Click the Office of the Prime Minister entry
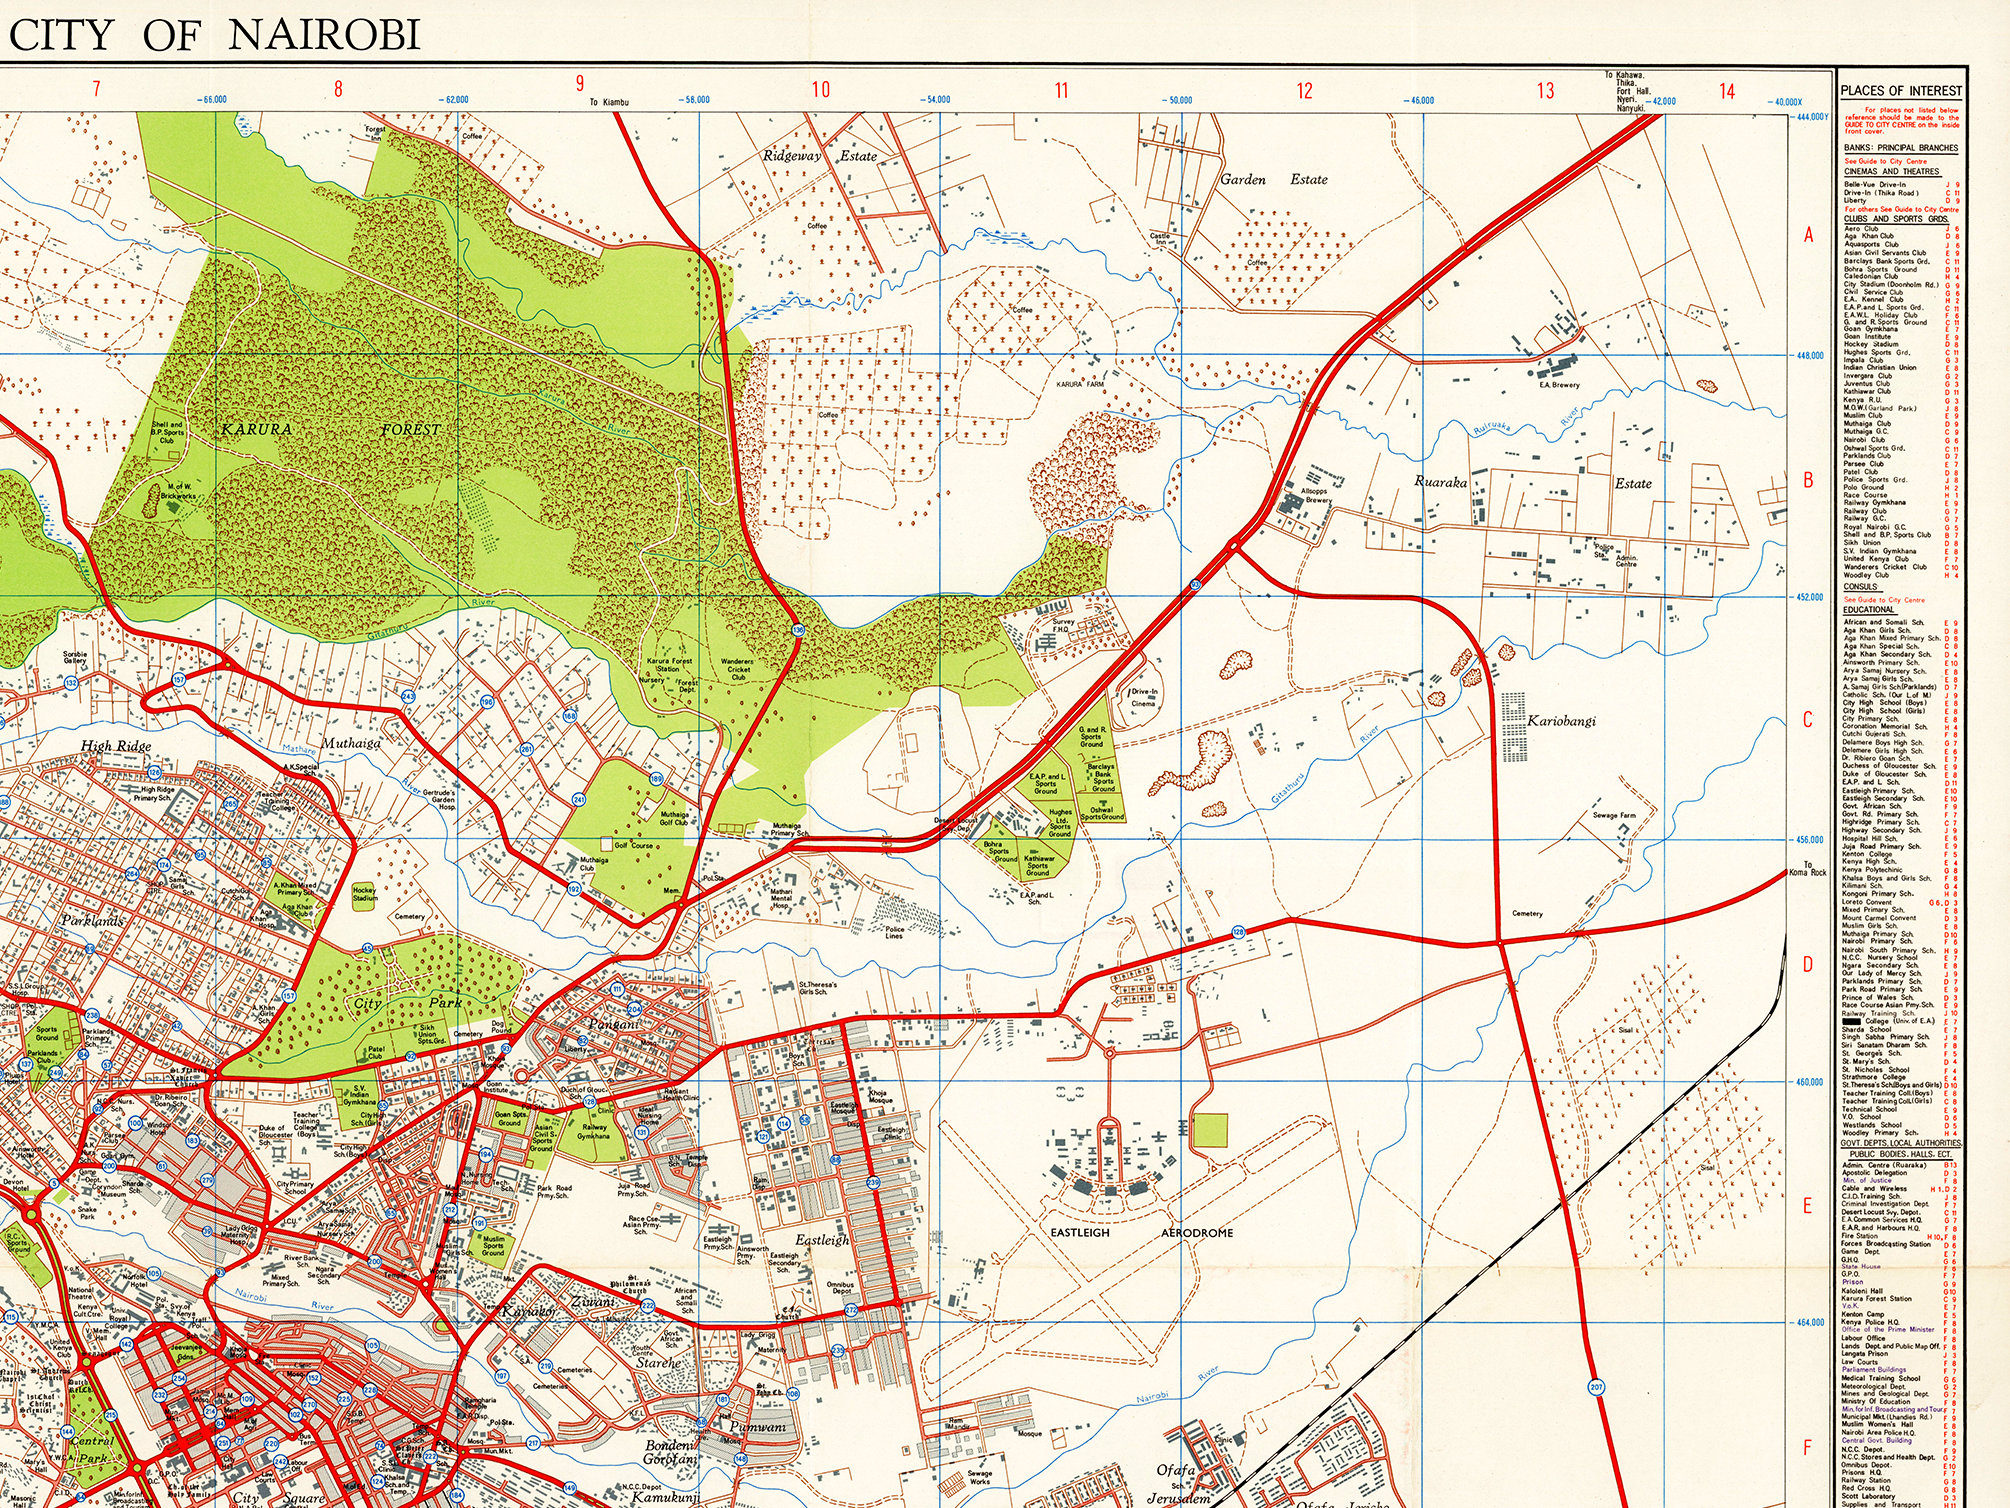2010x1508 pixels. pos(1887,1329)
